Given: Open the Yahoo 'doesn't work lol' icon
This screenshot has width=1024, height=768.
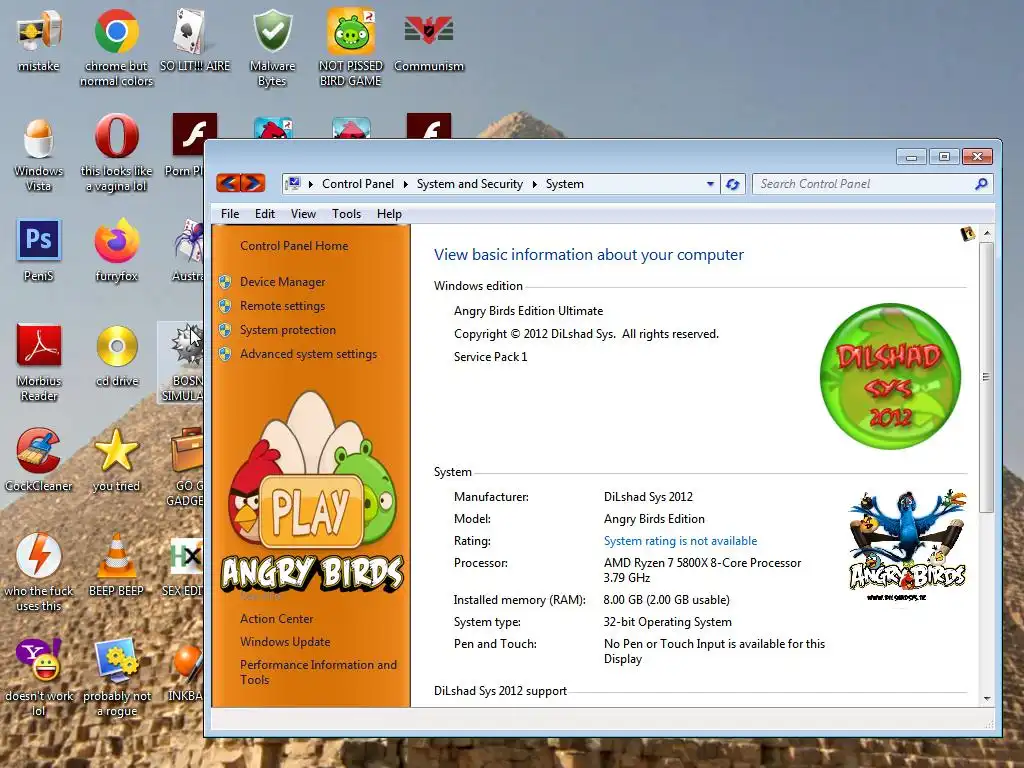Looking at the screenshot, I should 39,678.
